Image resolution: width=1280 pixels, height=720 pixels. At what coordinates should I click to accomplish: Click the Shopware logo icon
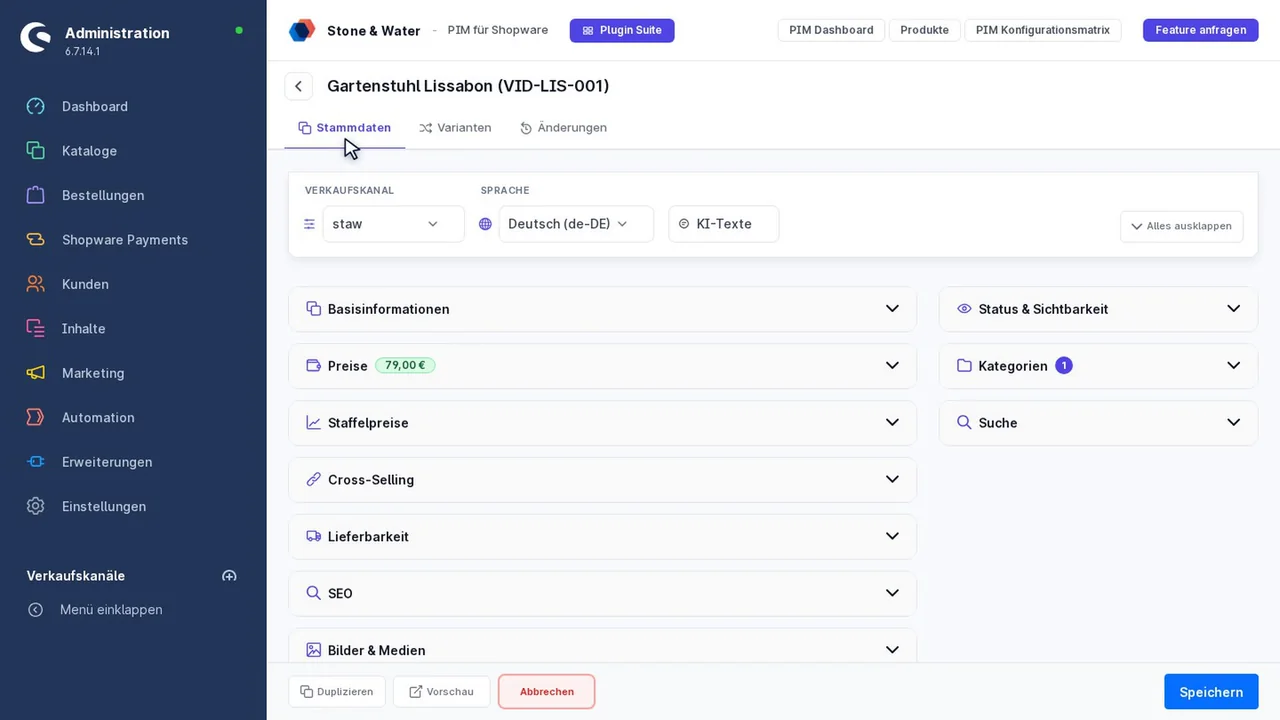point(36,37)
